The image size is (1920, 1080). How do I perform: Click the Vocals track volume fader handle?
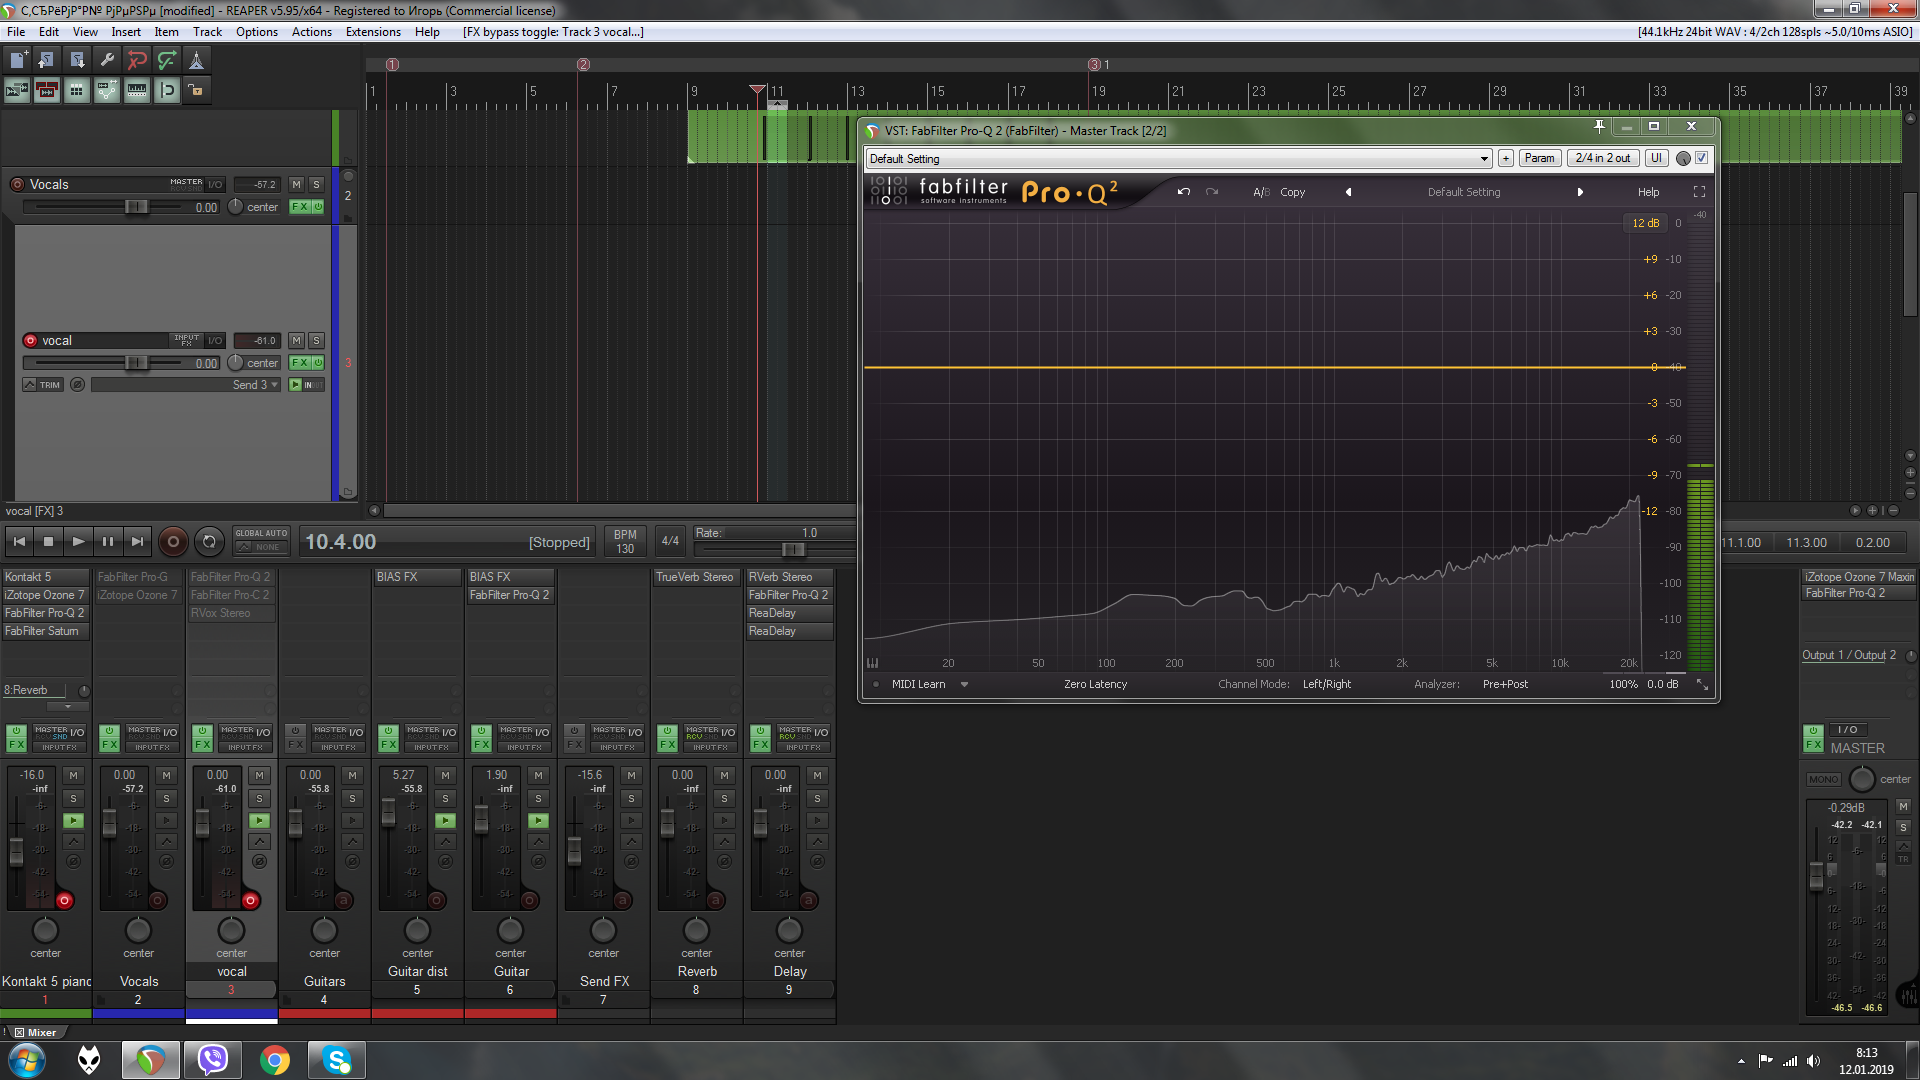pos(137,207)
